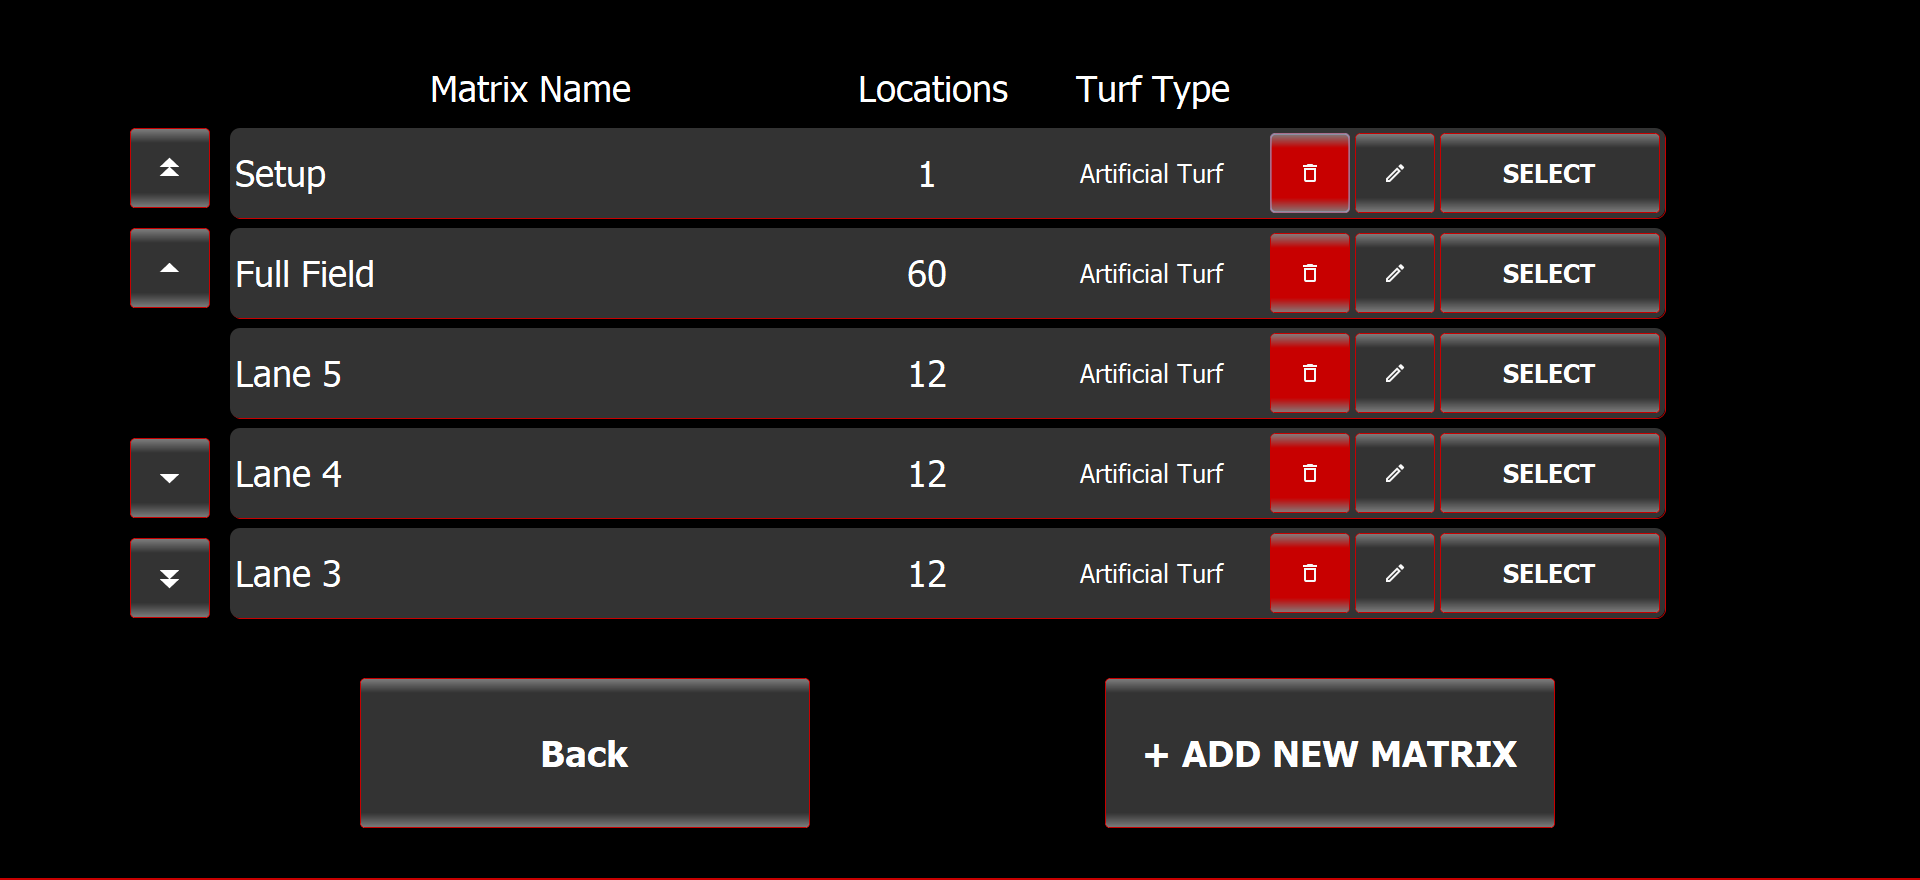
Task: Edit the Full Field matrix
Action: tap(1394, 273)
